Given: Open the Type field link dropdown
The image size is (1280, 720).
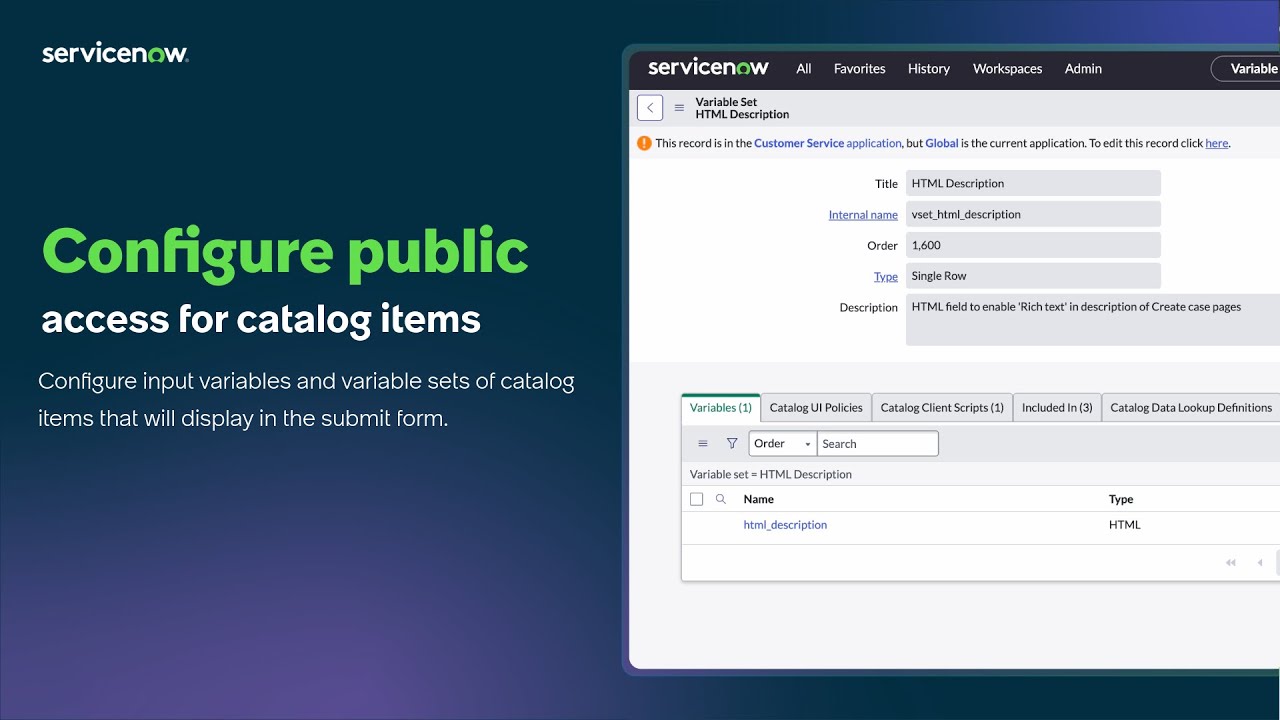Looking at the screenshot, I should click(886, 276).
